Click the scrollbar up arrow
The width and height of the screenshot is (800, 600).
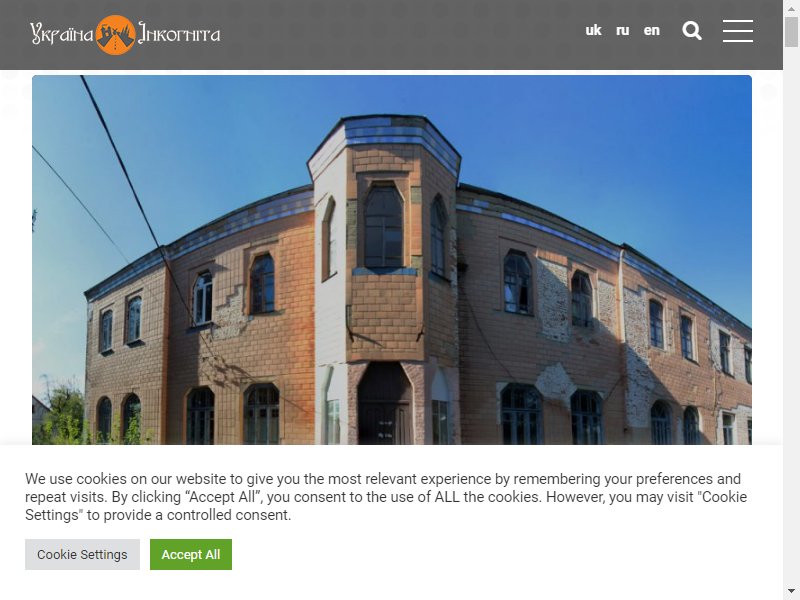pyautogui.click(x=791, y=8)
